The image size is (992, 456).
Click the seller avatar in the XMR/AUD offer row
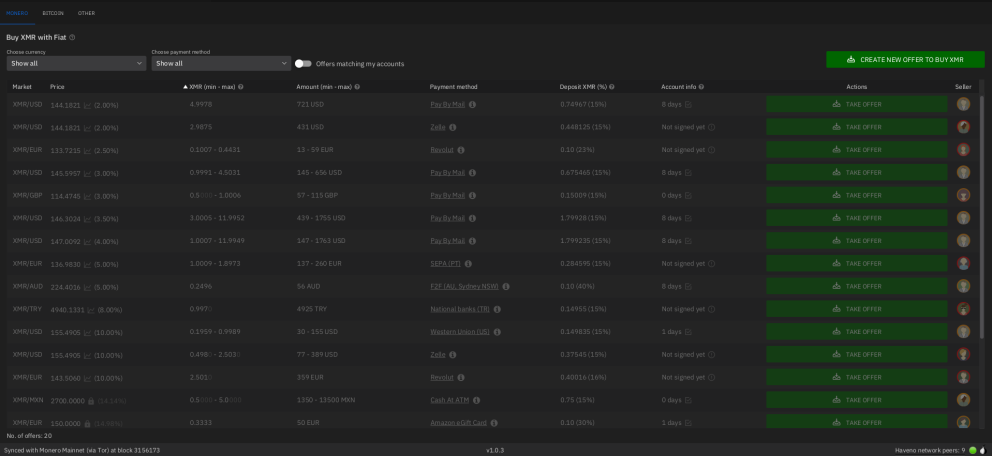pyautogui.click(x=963, y=287)
